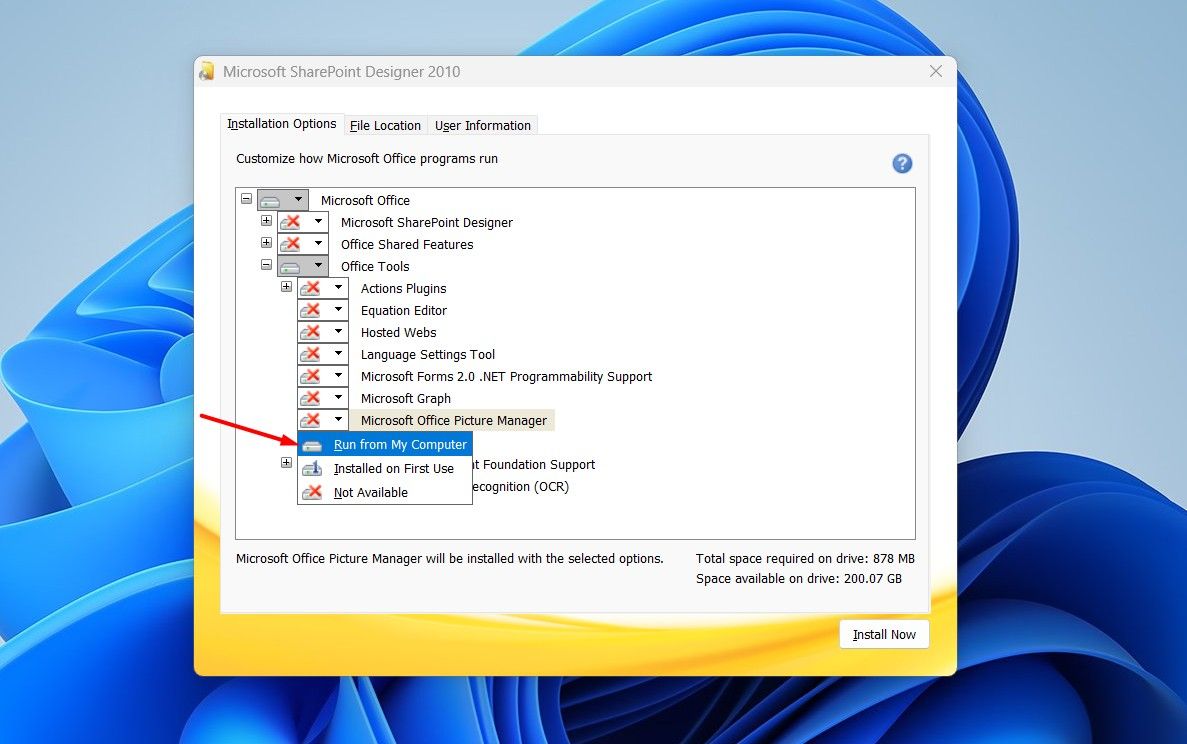The image size is (1187, 744).
Task: Expand the Actions Plugins node
Action: (x=286, y=287)
